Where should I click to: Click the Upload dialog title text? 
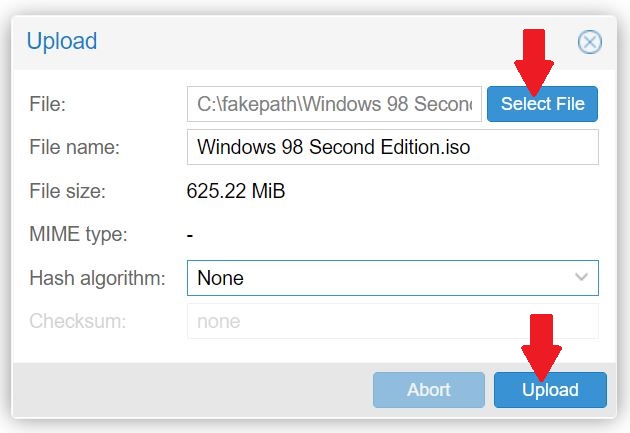62,41
